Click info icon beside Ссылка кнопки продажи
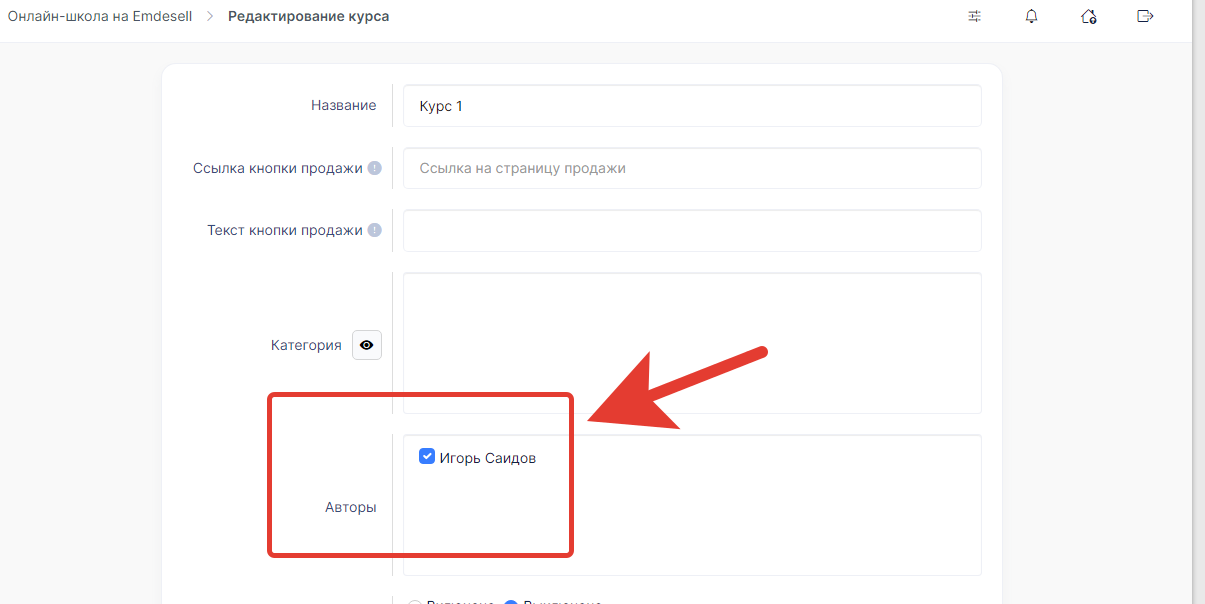 coord(374,168)
